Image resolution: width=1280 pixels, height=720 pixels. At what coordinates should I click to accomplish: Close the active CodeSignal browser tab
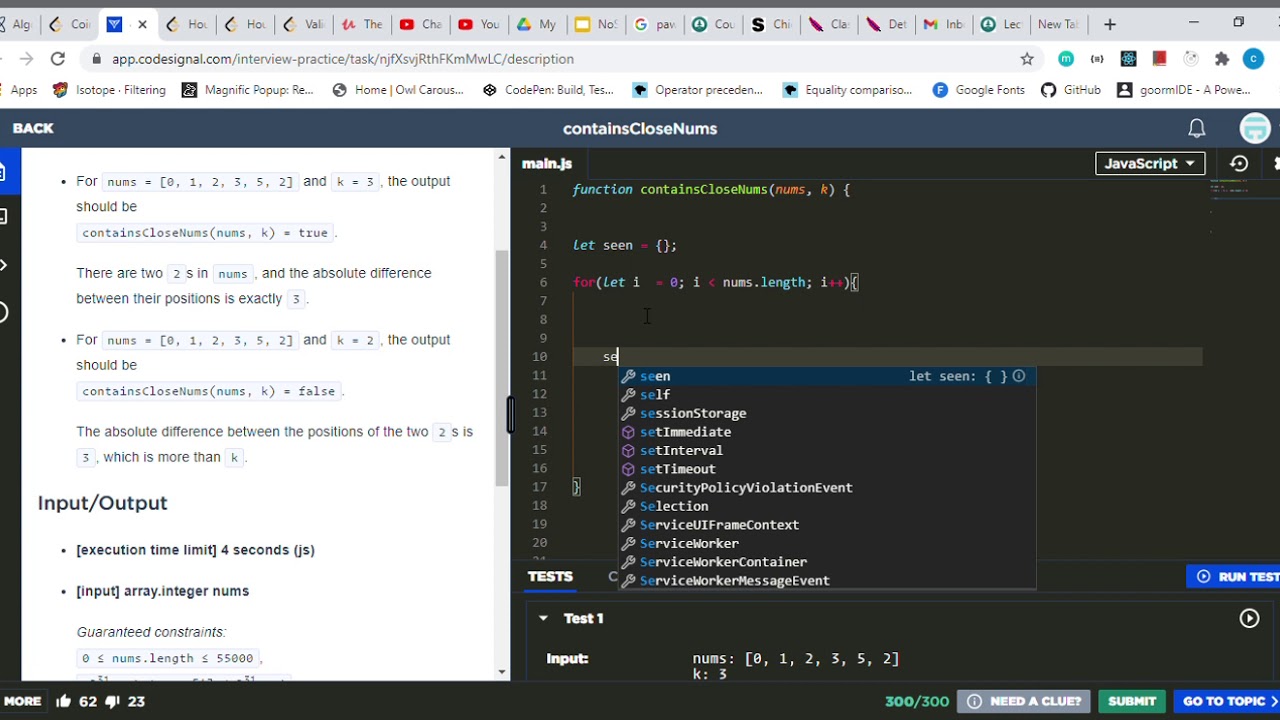141,24
